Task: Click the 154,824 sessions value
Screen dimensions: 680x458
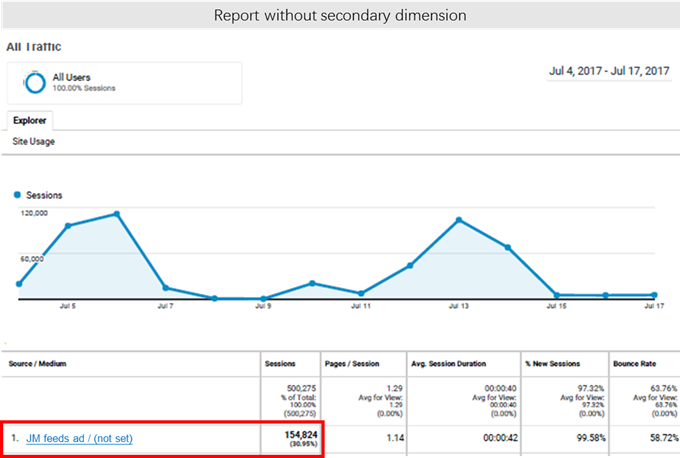Action: click(301, 435)
